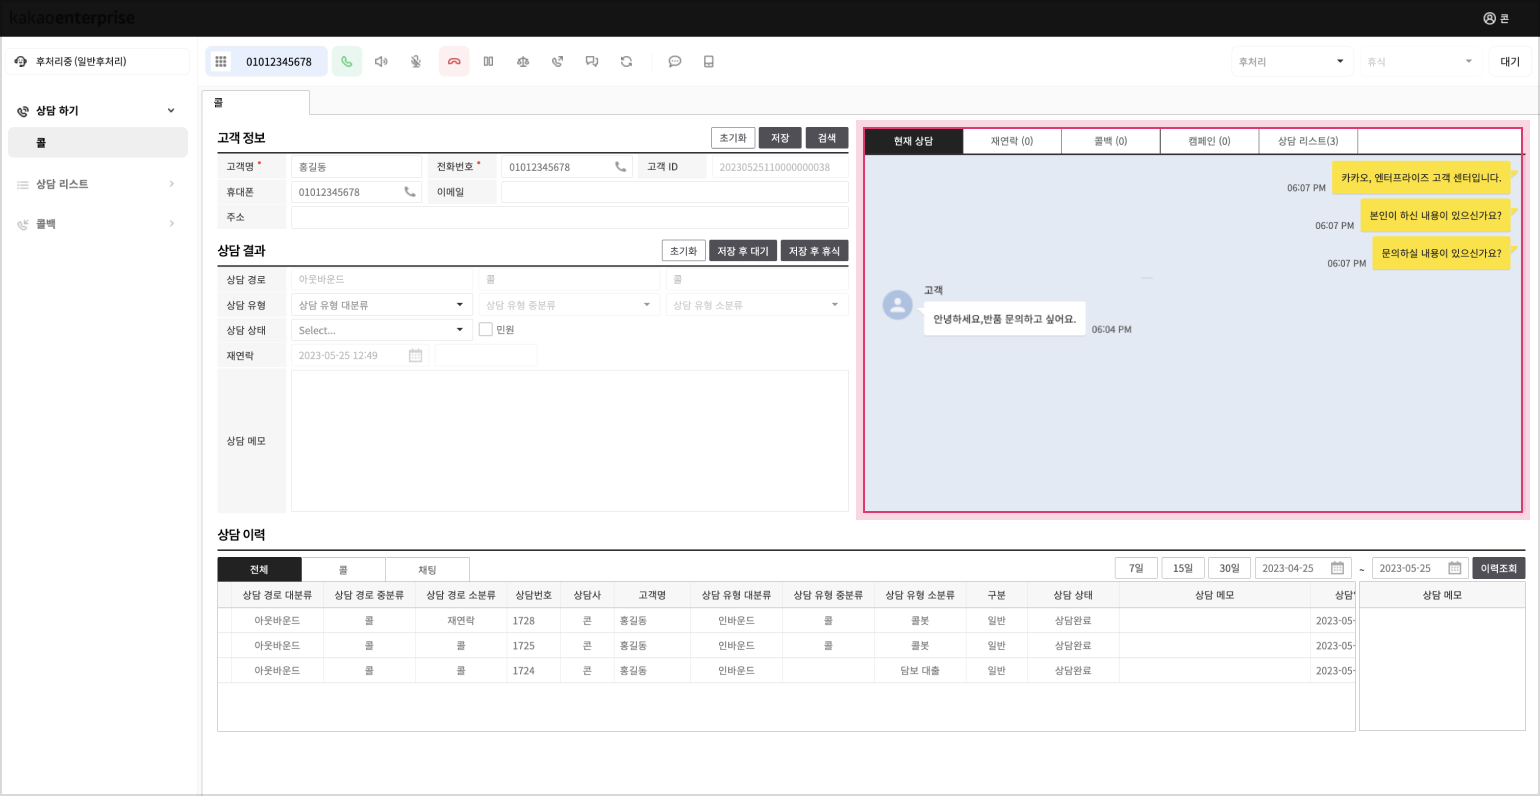Select the 채팅 tab in 상담 이력
Viewport: 1540px width, 796px height.
(427, 570)
